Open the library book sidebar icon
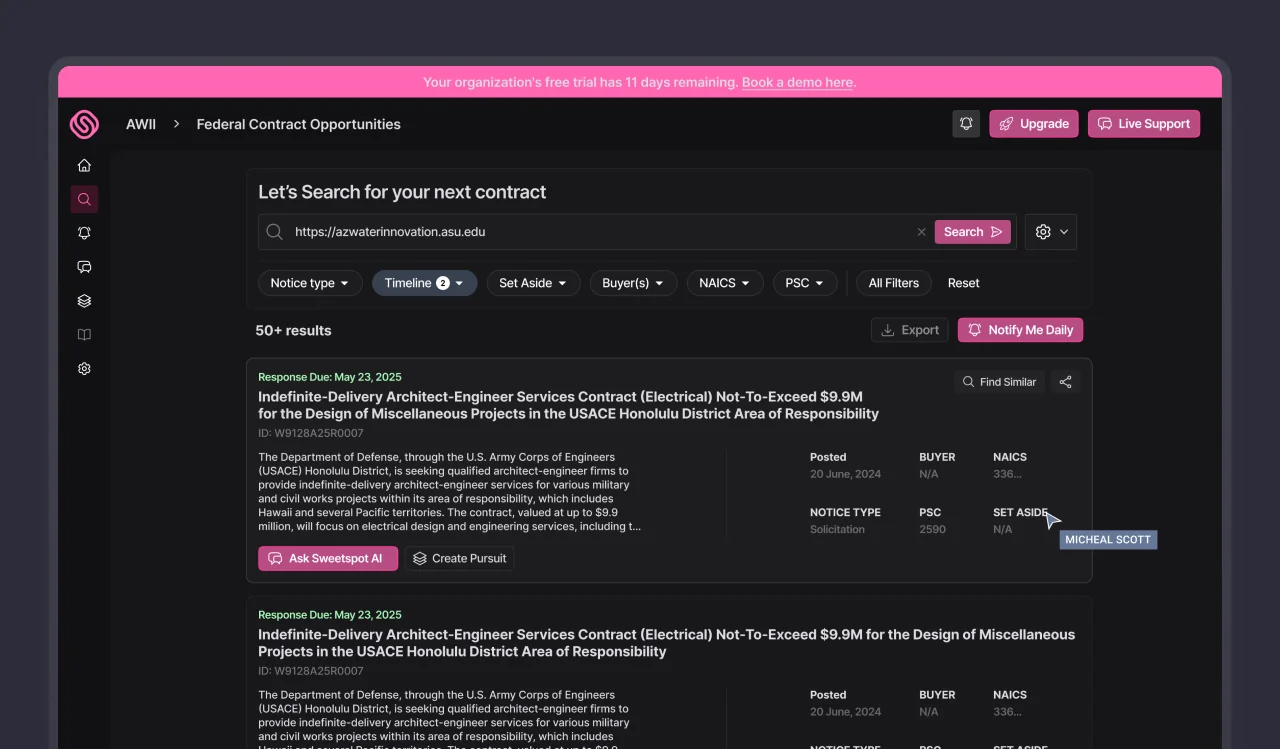 coord(84,335)
